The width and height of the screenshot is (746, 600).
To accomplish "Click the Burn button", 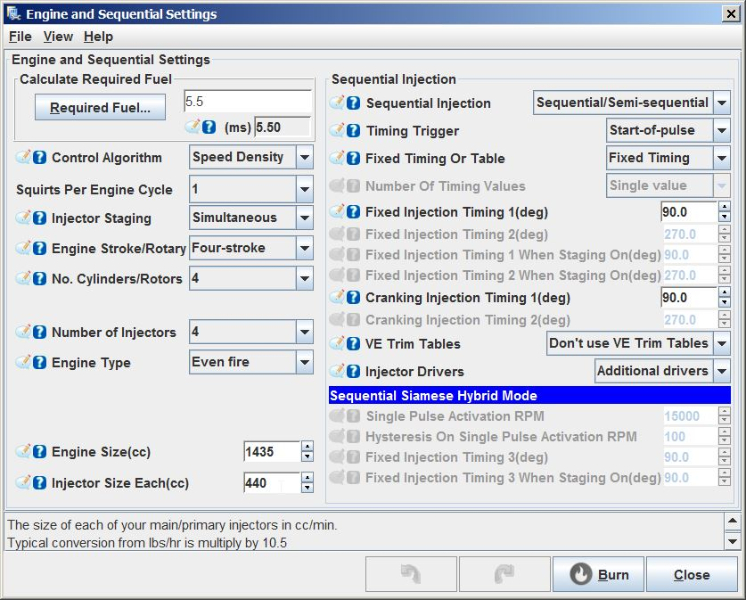I will pyautogui.click(x=598, y=575).
